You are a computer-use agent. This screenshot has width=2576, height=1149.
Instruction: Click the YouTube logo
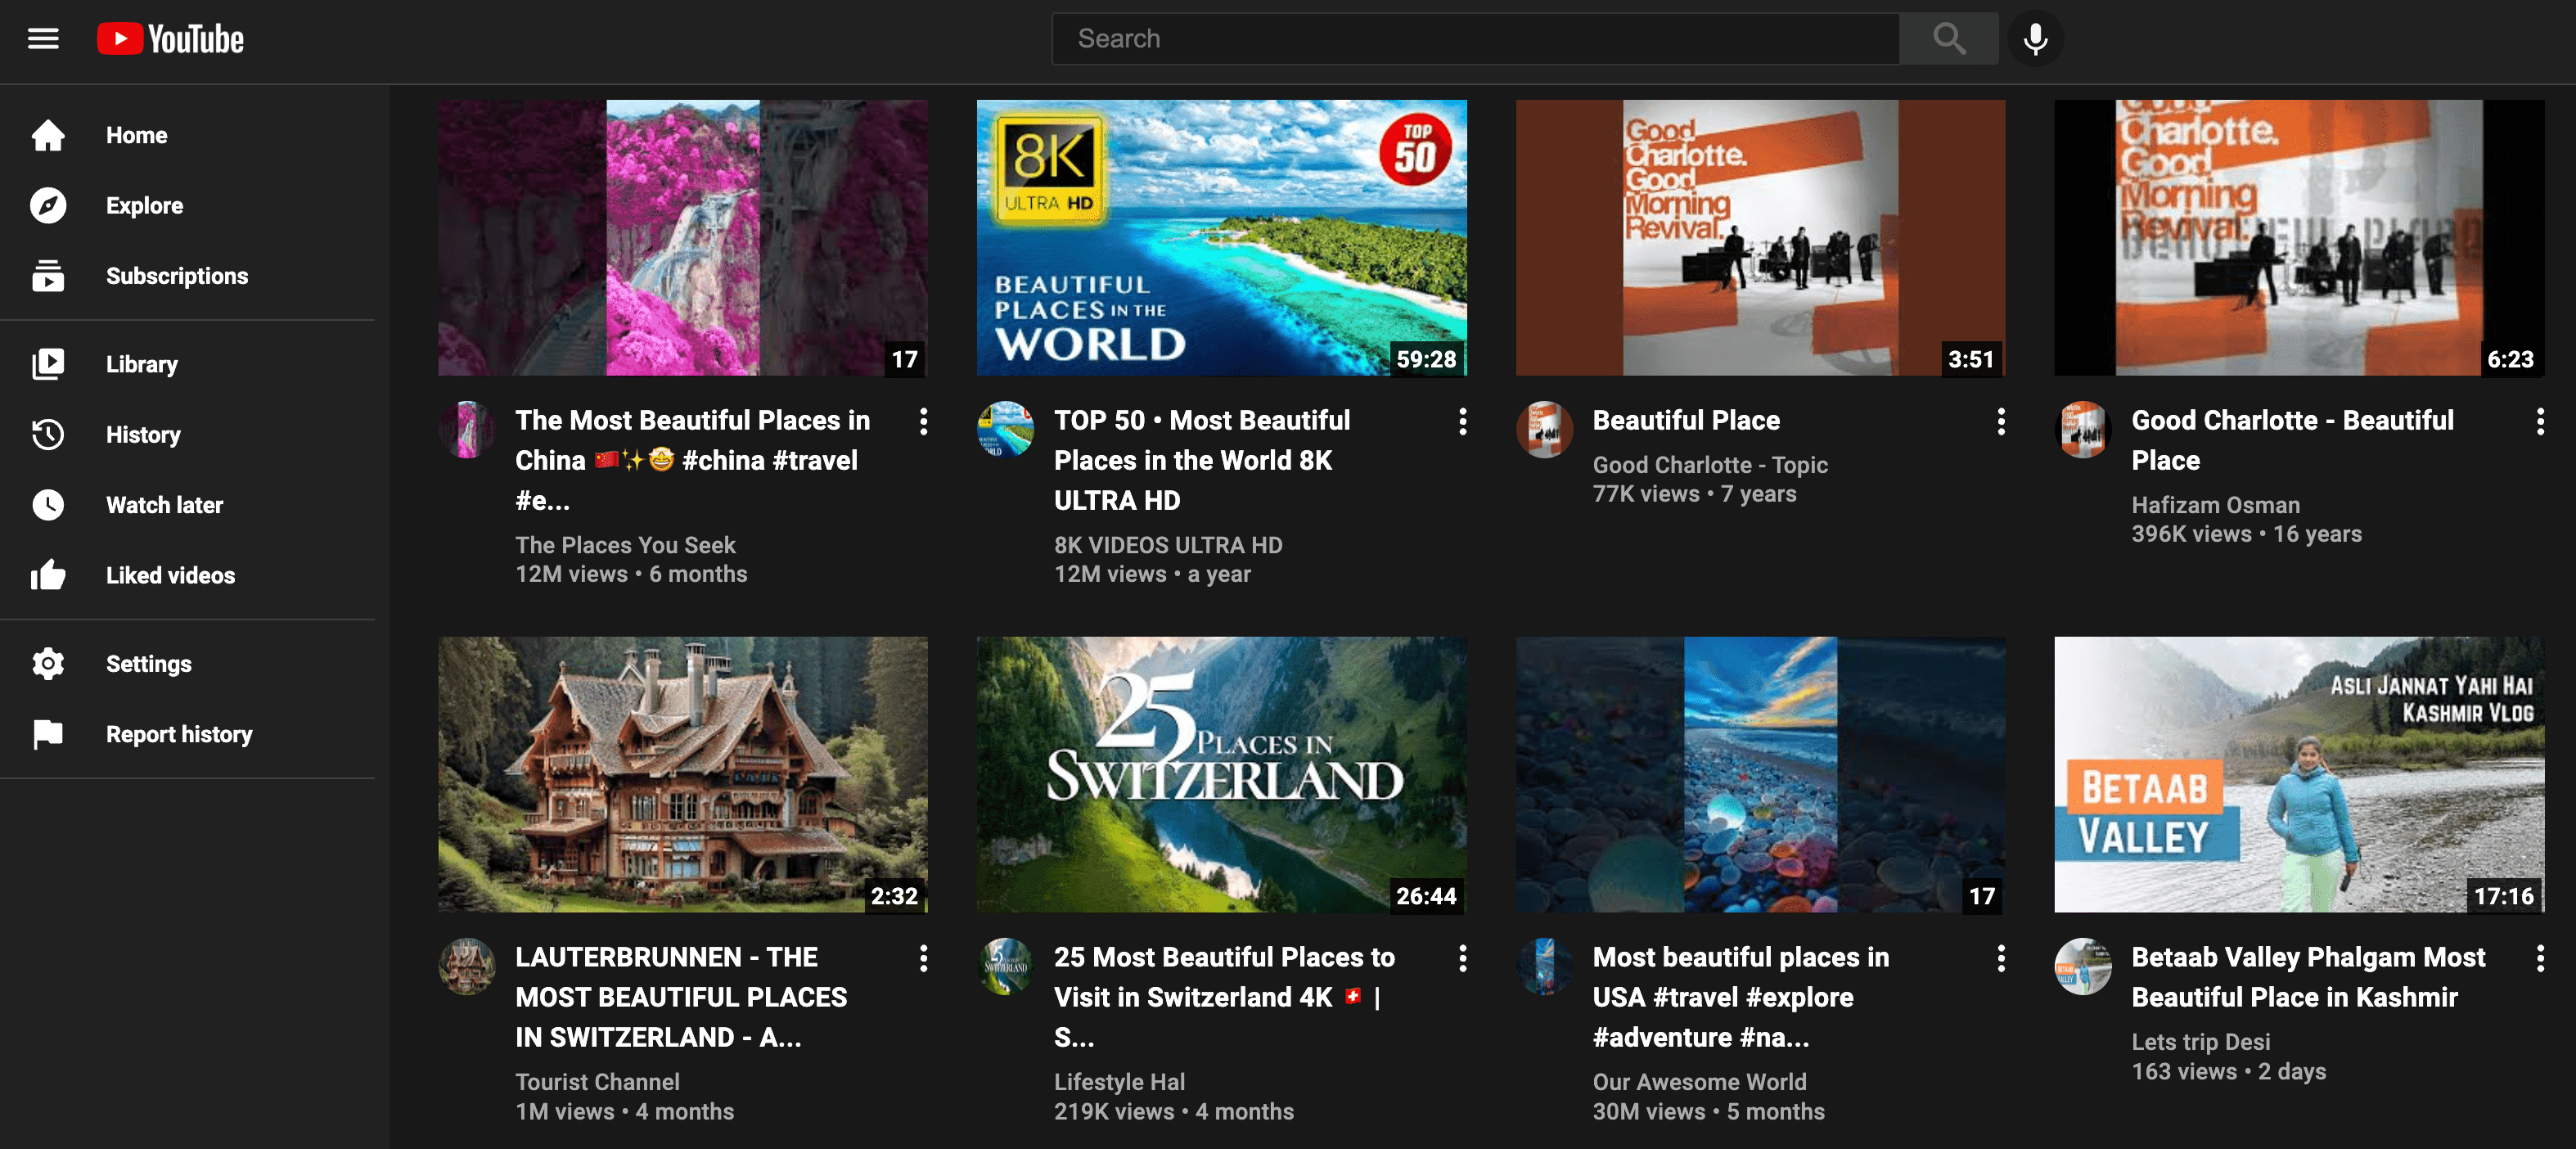tap(170, 39)
